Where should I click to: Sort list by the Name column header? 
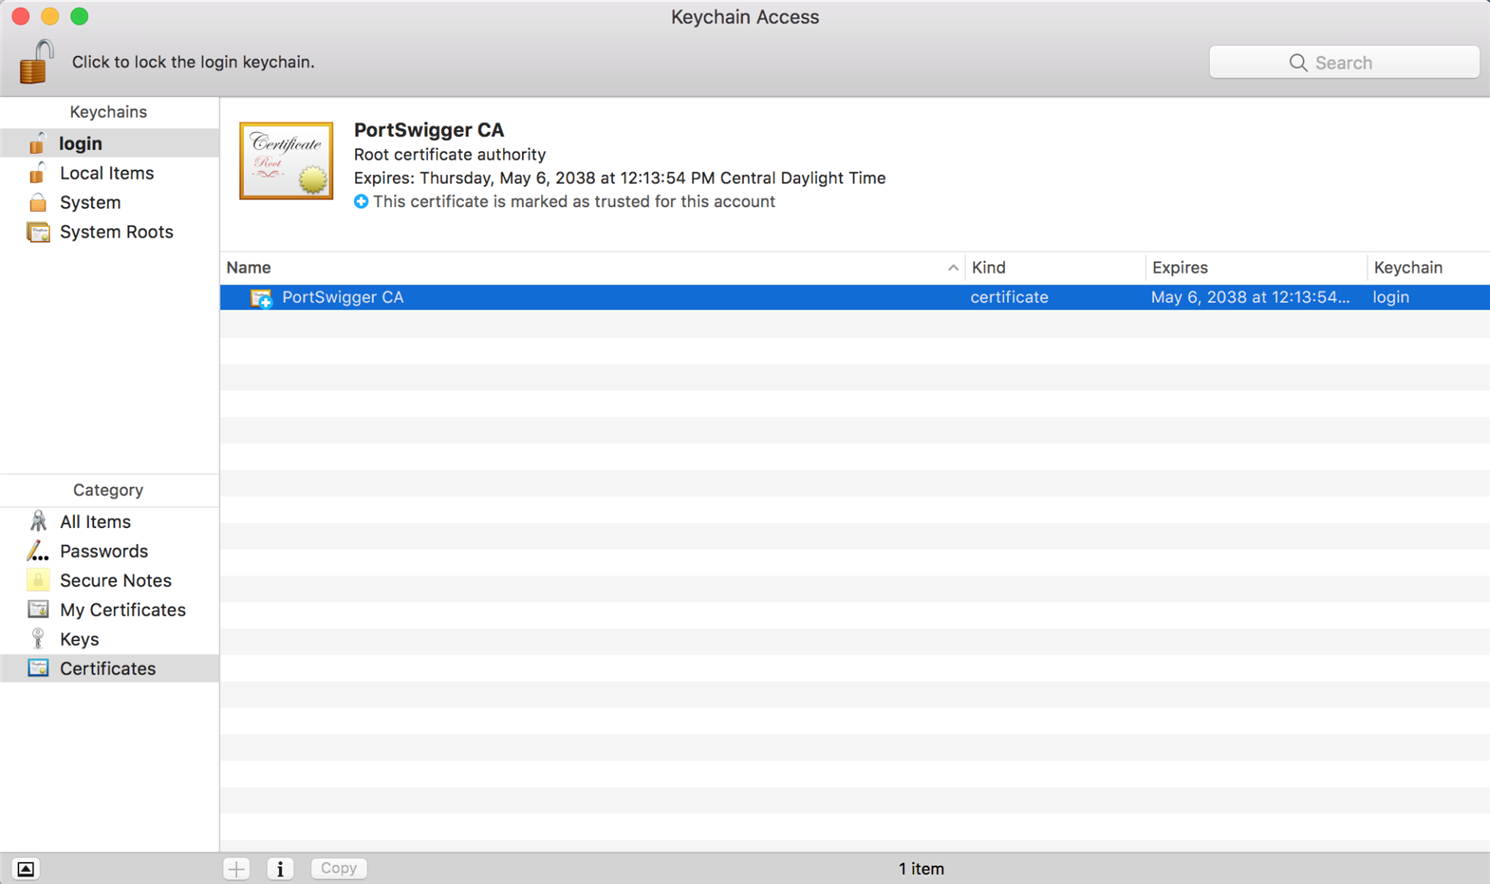pyautogui.click(x=590, y=267)
